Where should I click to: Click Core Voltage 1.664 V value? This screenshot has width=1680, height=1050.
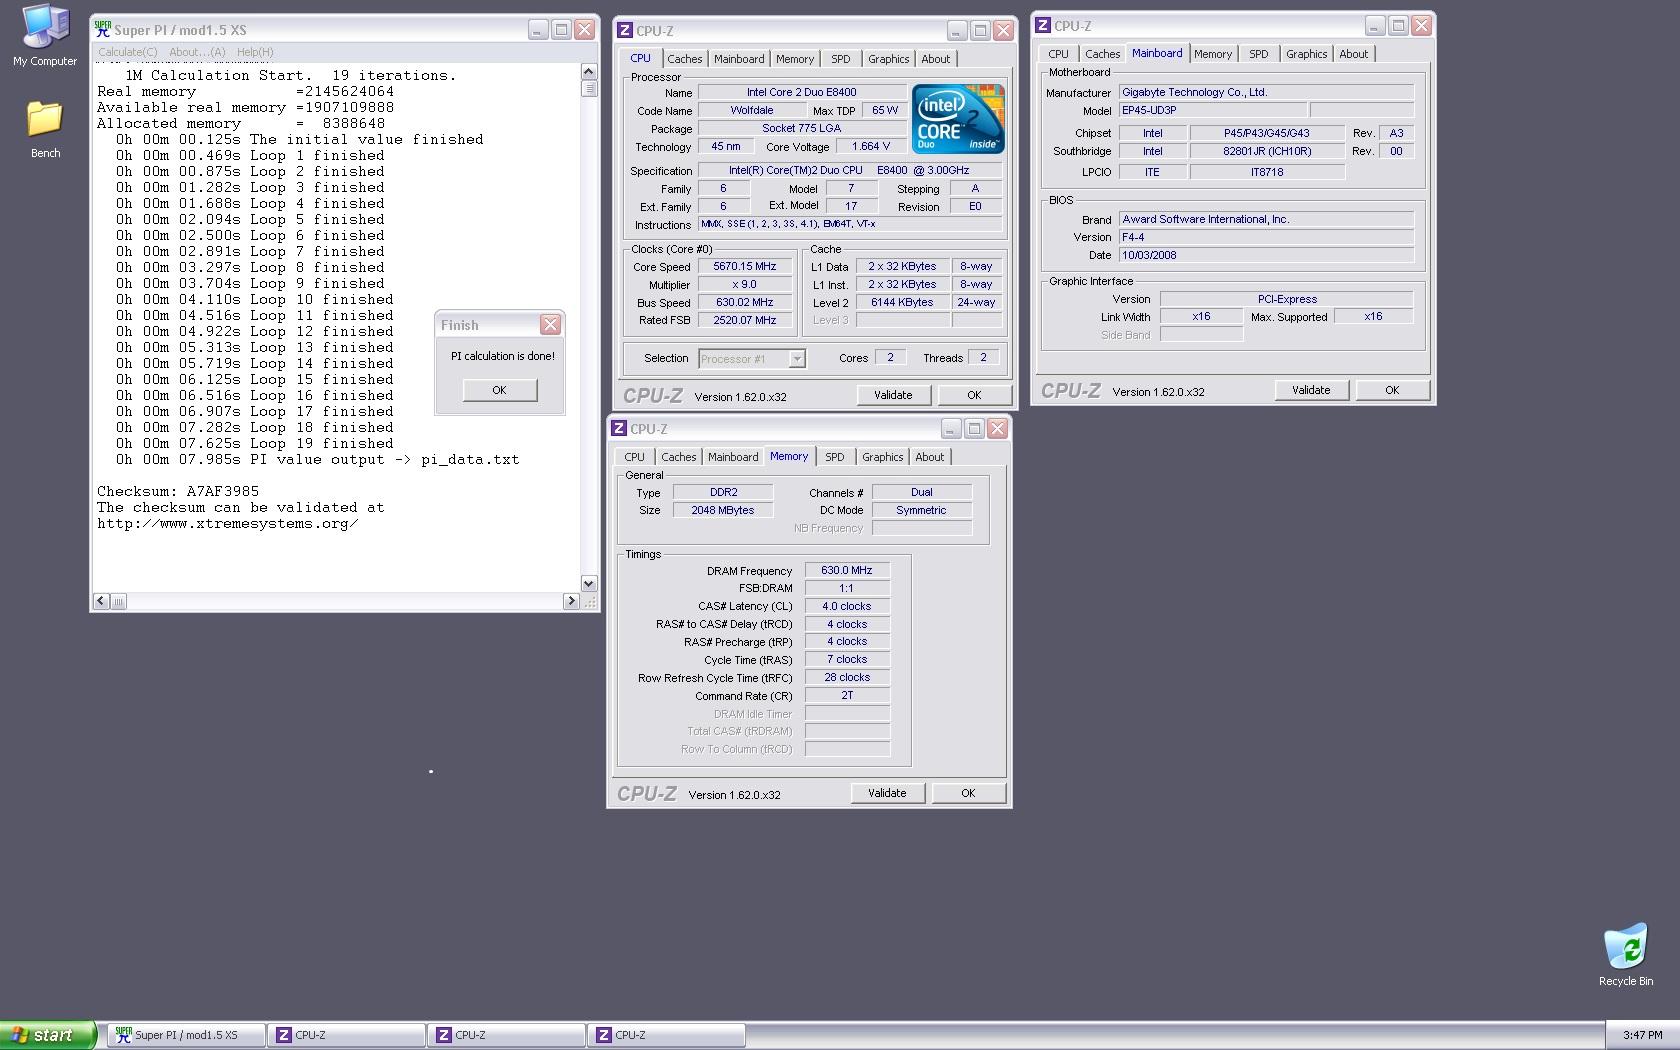[x=871, y=146]
